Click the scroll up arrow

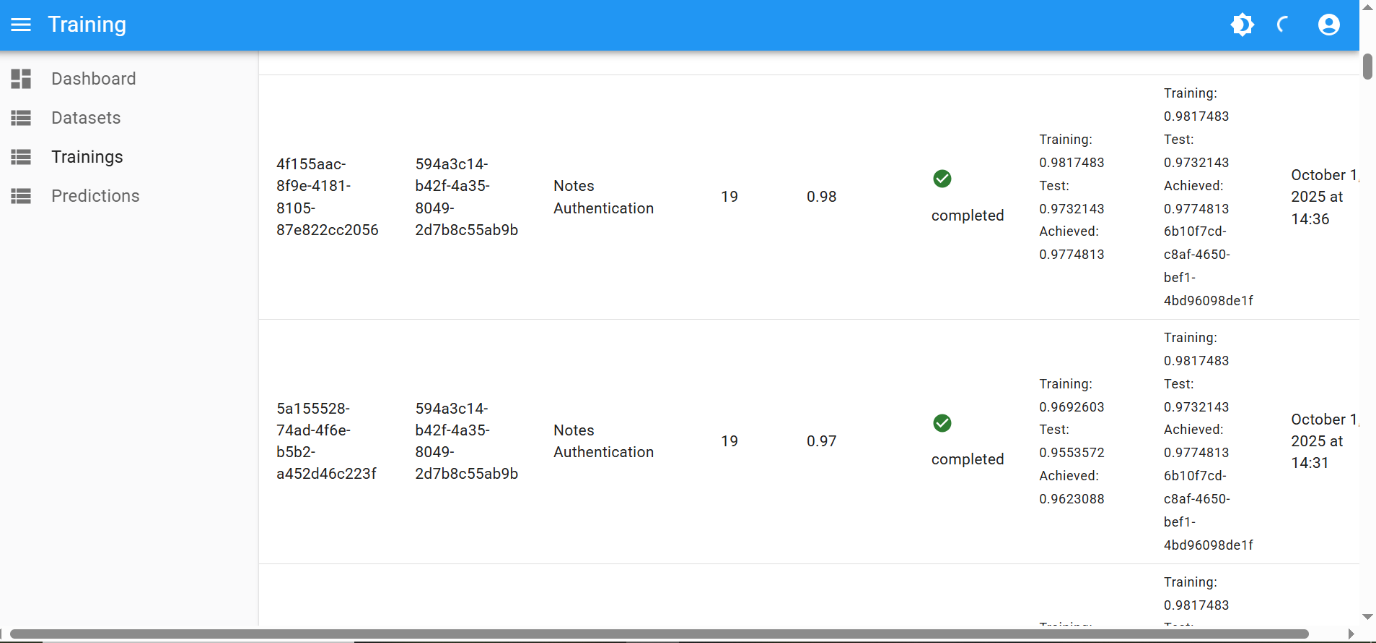pos(1367,6)
